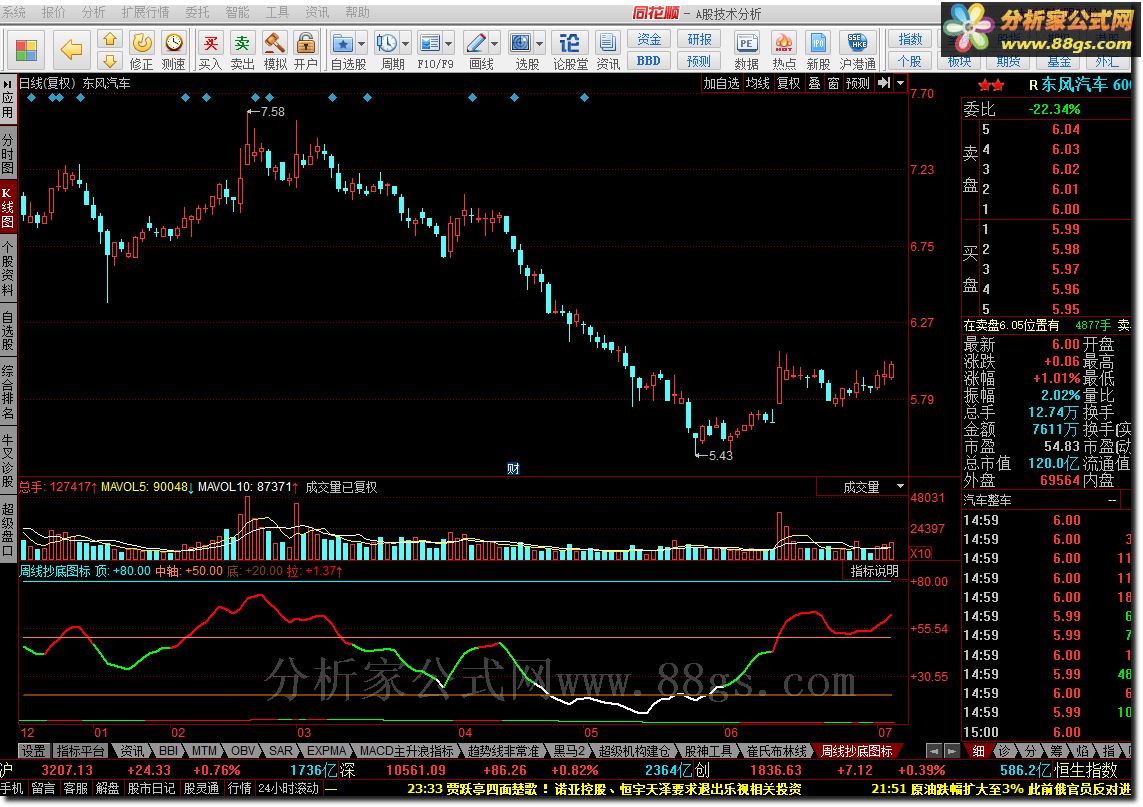Switch to the MACD主升浪指标 tab

[x=407, y=750]
